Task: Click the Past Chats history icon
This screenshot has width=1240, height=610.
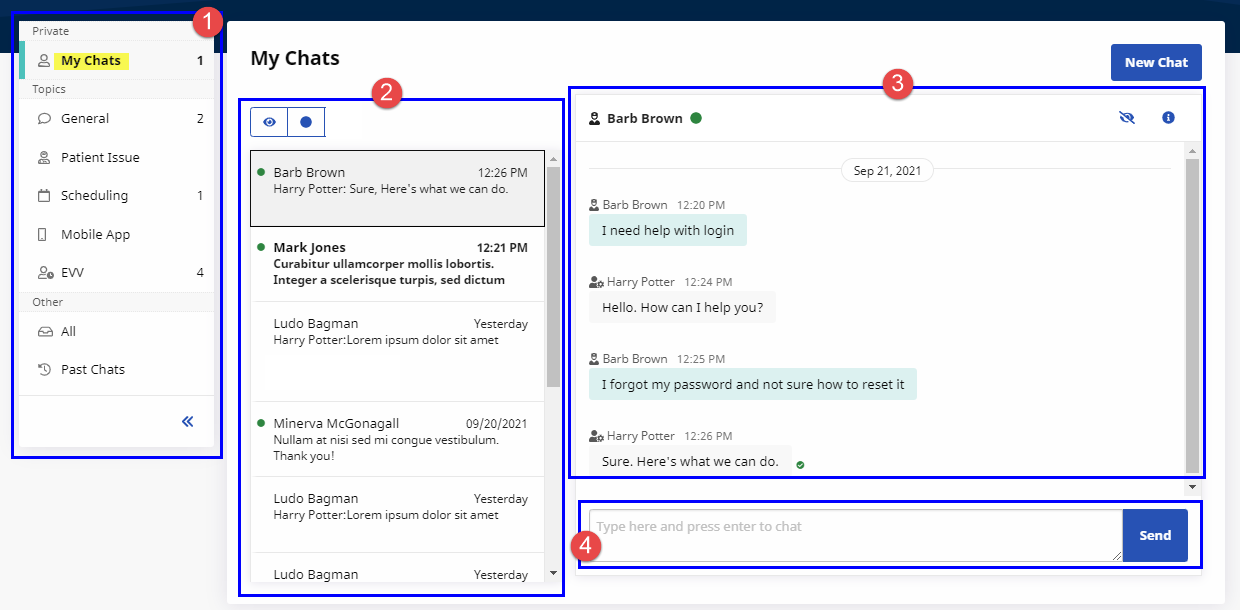Action: point(44,370)
